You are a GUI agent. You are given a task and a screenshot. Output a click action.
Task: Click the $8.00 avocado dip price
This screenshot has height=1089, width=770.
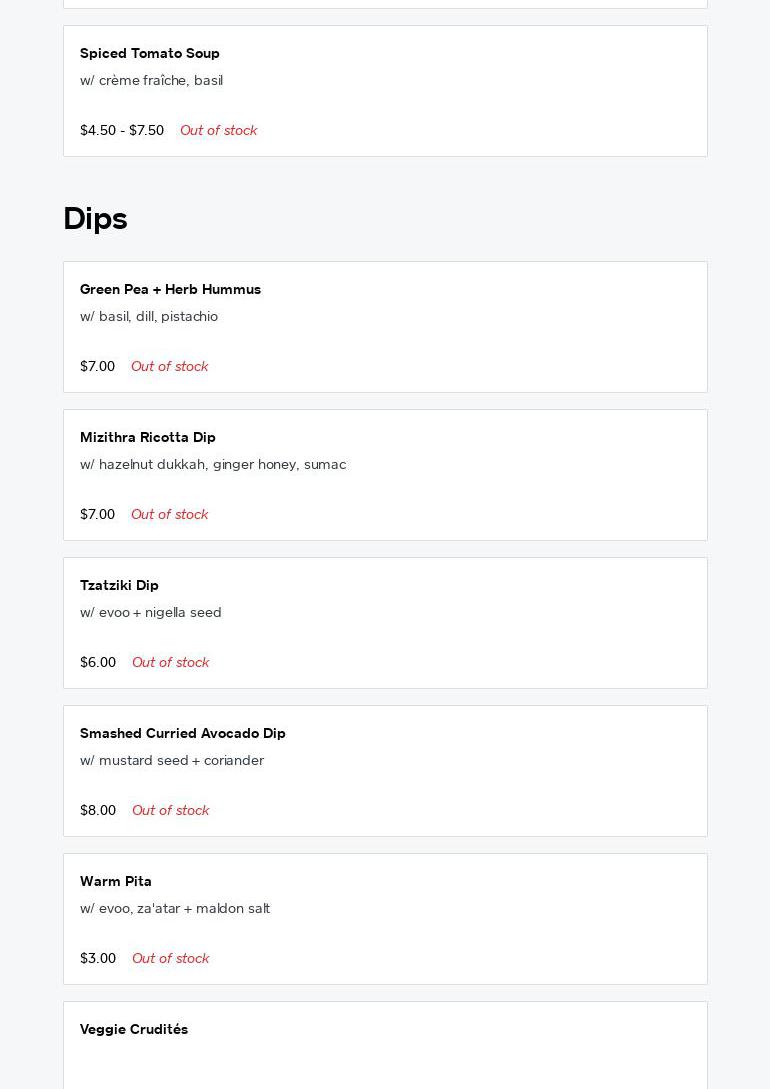pos(98,810)
